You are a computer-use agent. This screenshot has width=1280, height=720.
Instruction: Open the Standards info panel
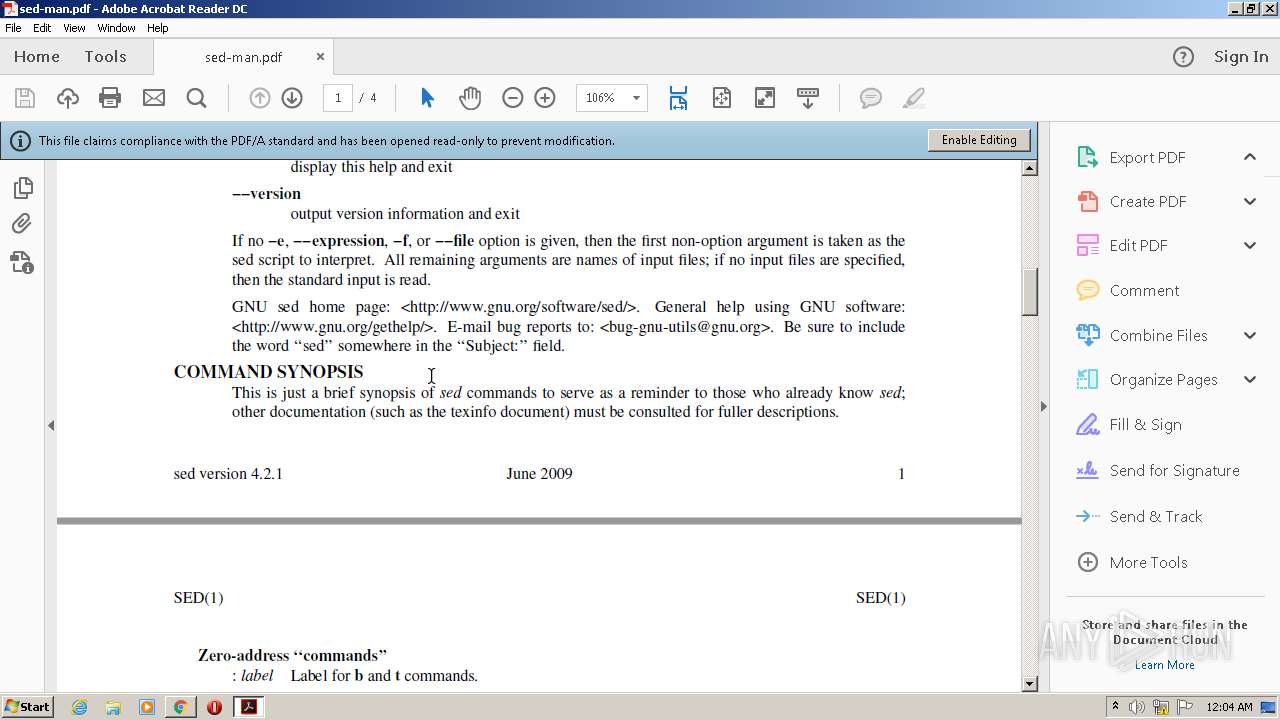[22, 262]
